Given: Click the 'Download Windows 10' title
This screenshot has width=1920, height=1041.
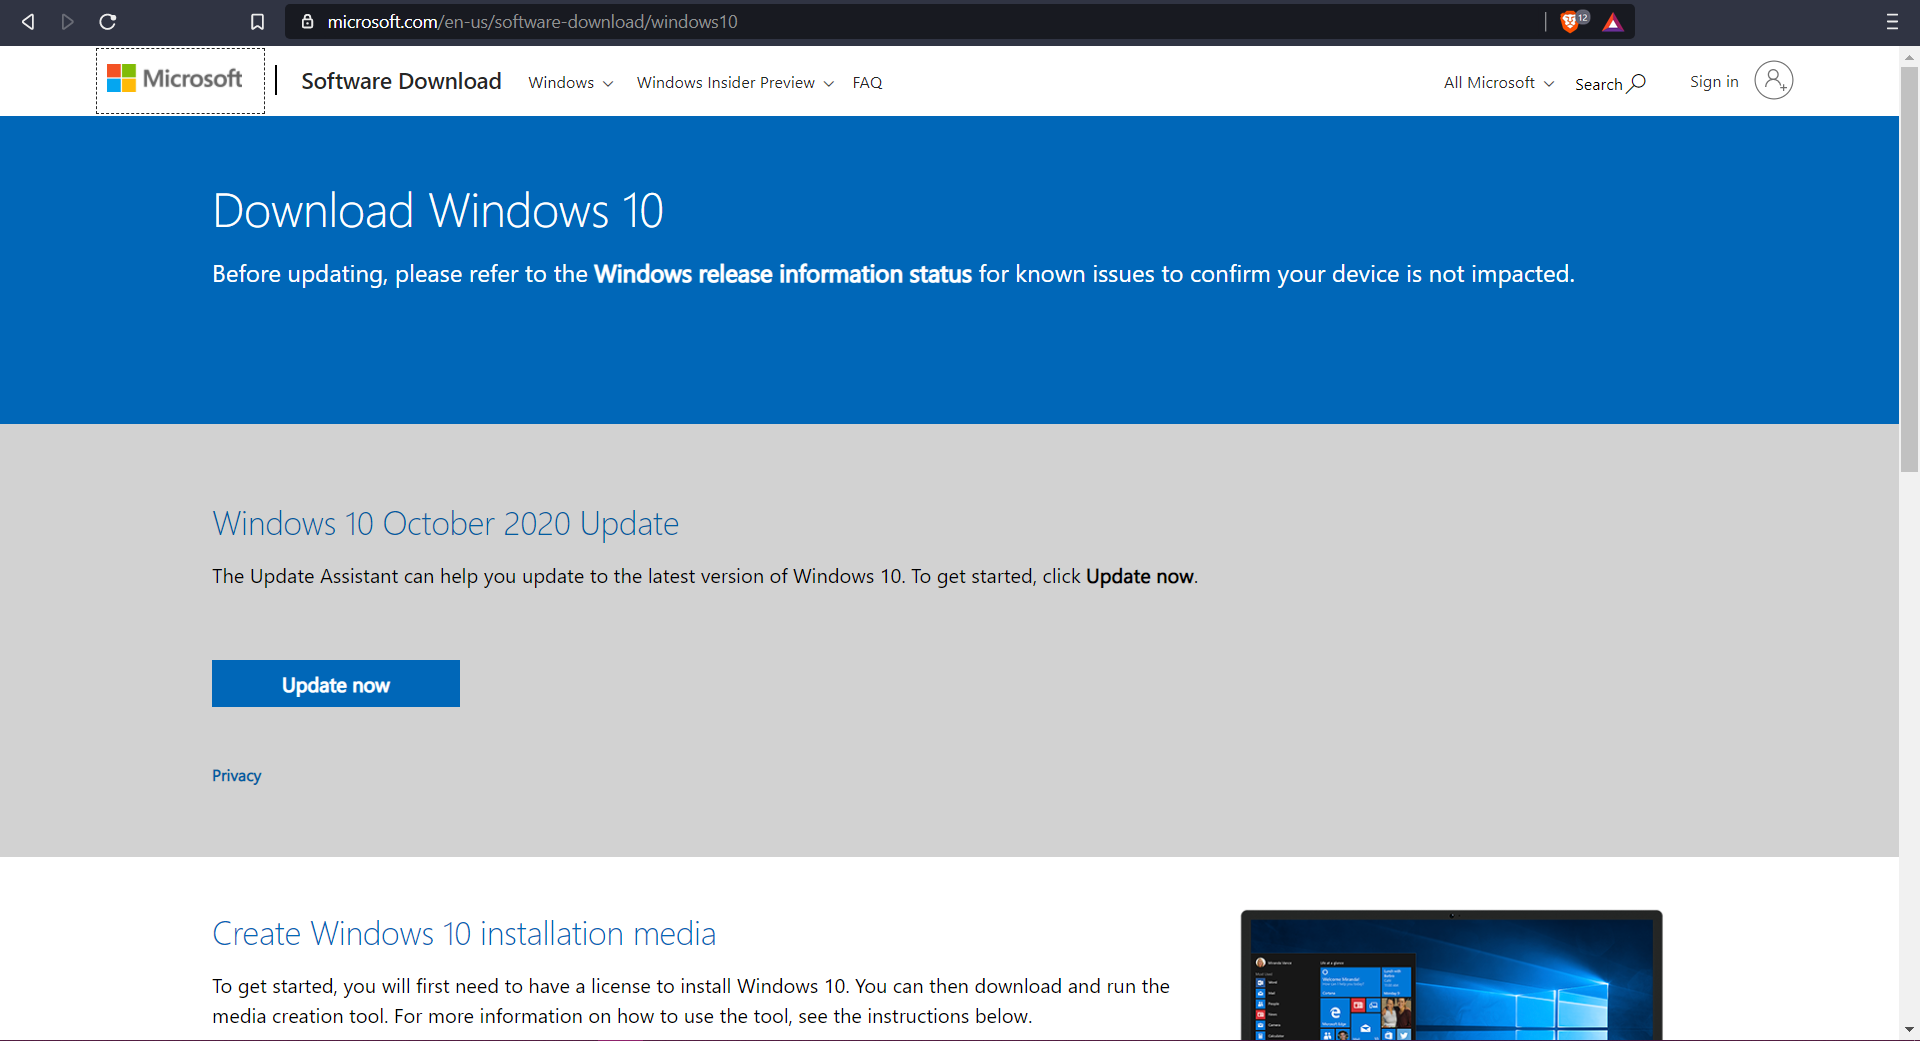Looking at the screenshot, I should coord(438,211).
